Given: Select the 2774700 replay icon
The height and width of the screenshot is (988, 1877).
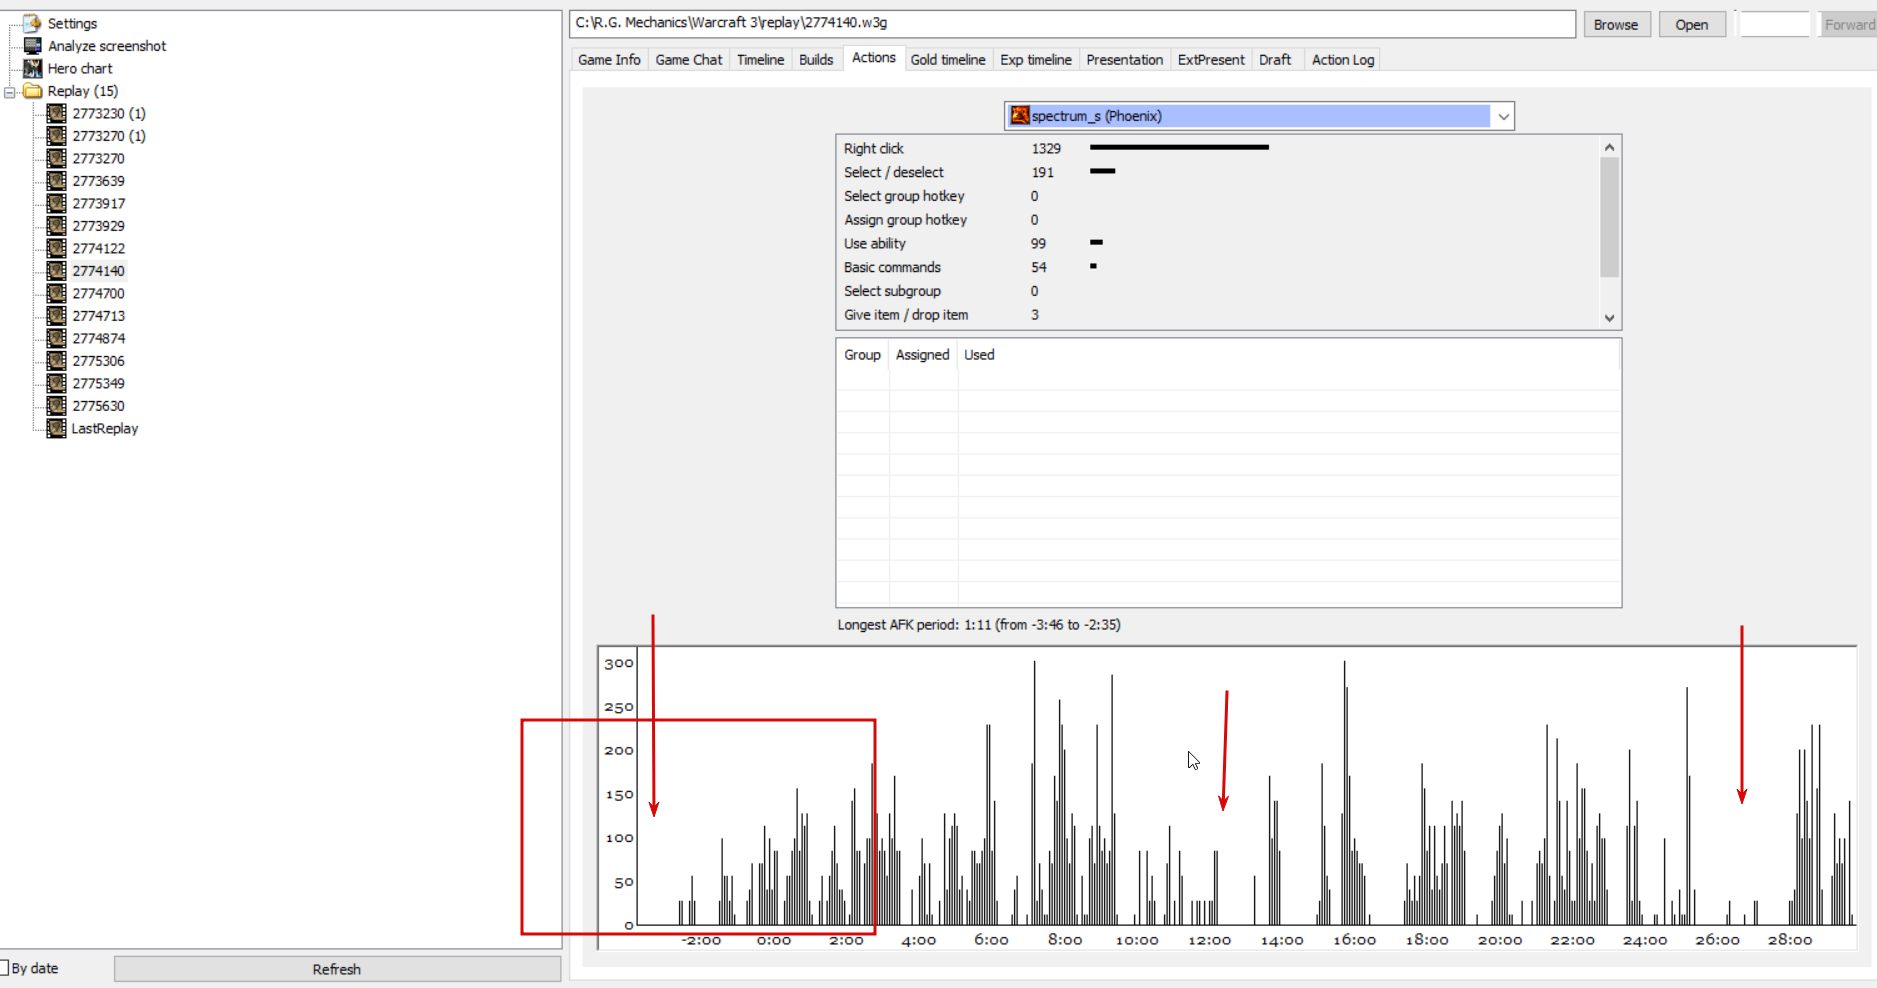Looking at the screenshot, I should tap(57, 293).
